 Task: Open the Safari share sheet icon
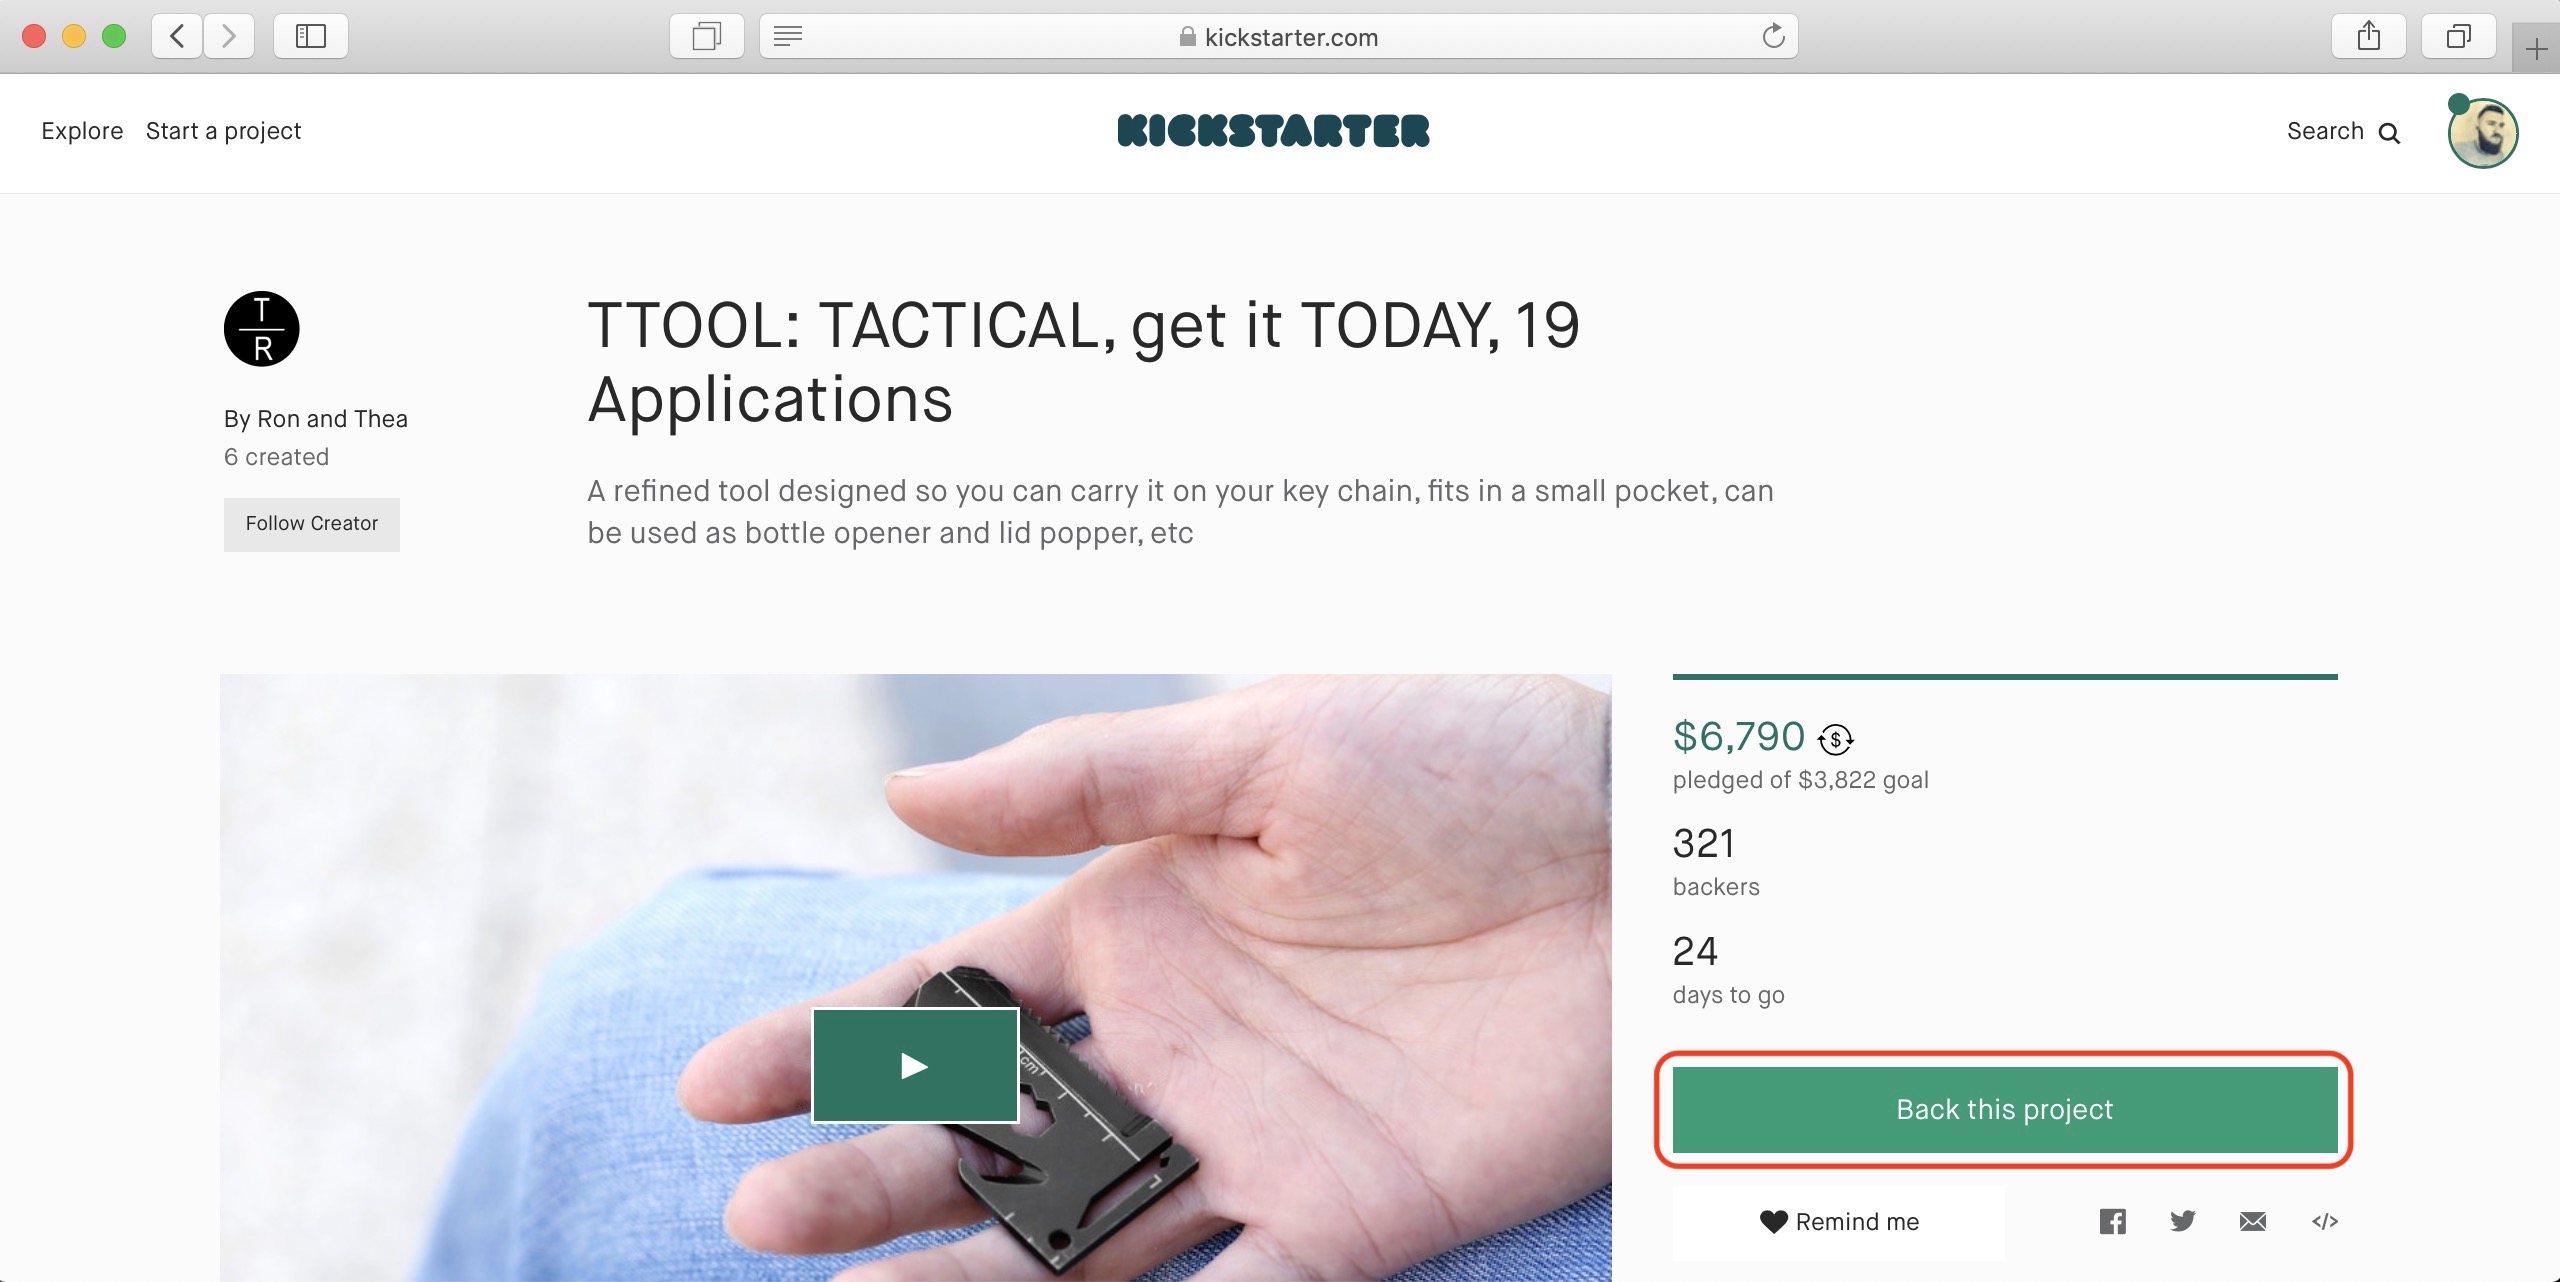point(2368,37)
